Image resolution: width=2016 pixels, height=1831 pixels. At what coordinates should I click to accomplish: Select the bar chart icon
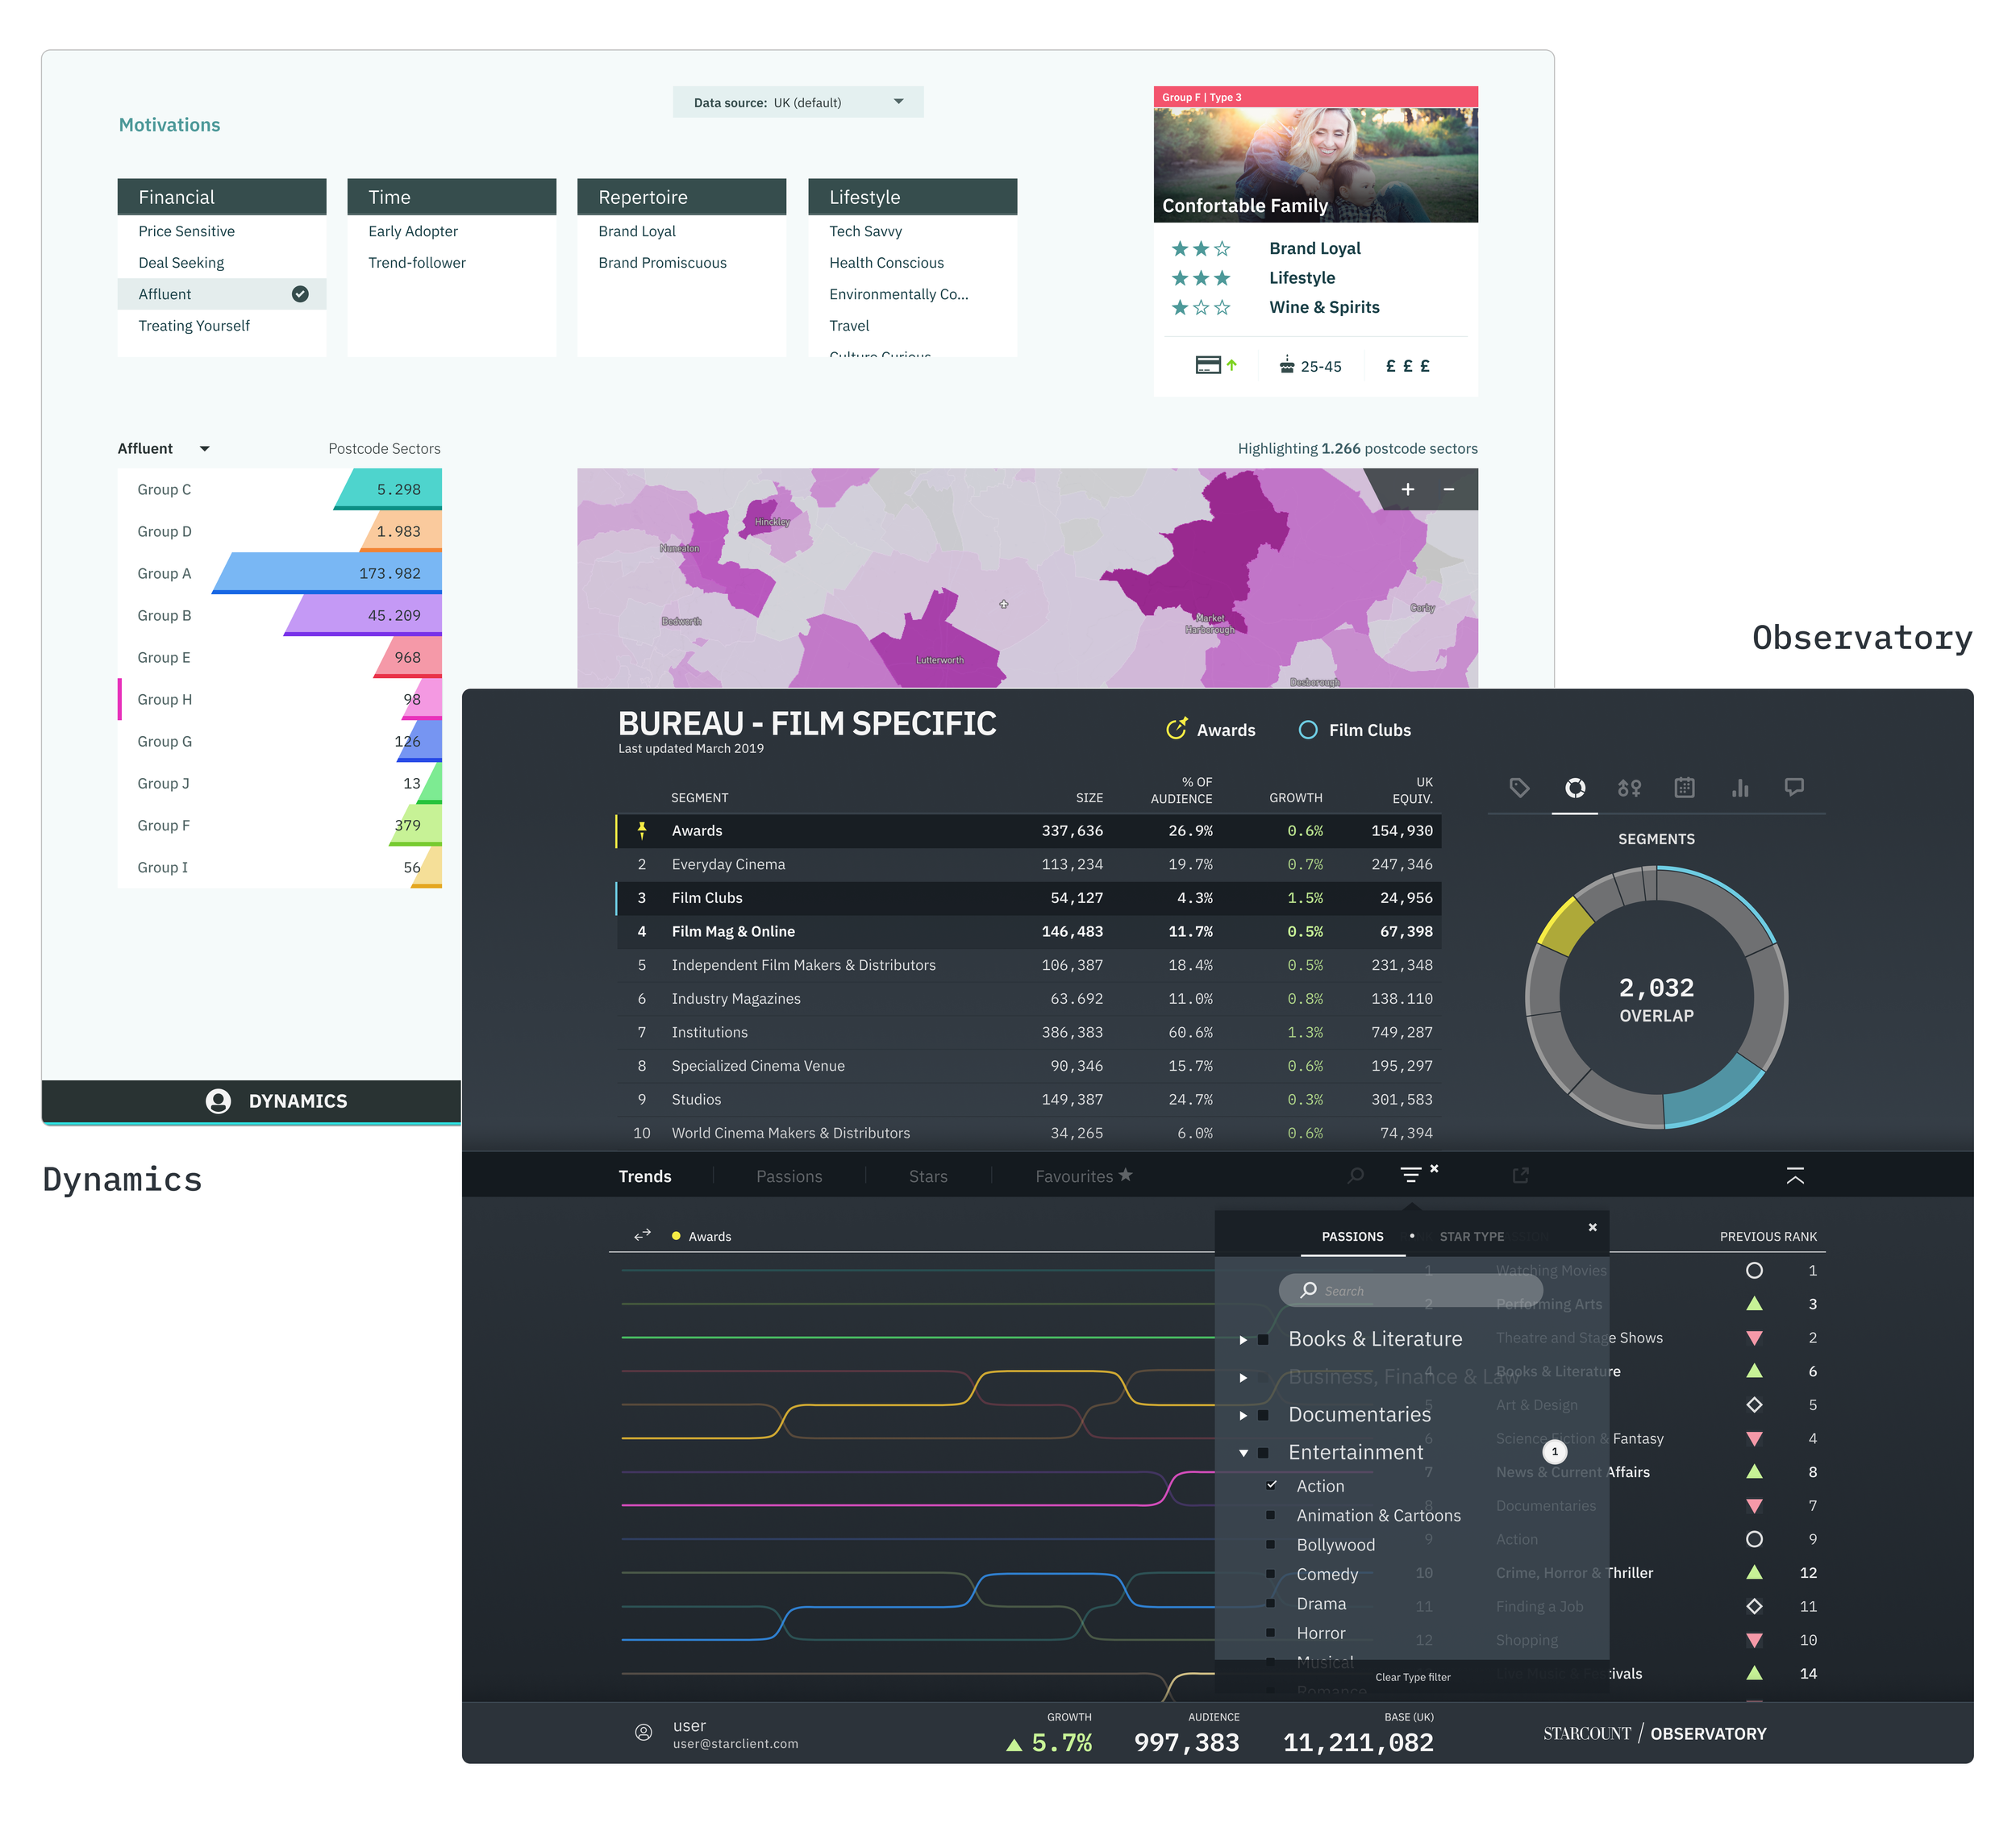1740,788
